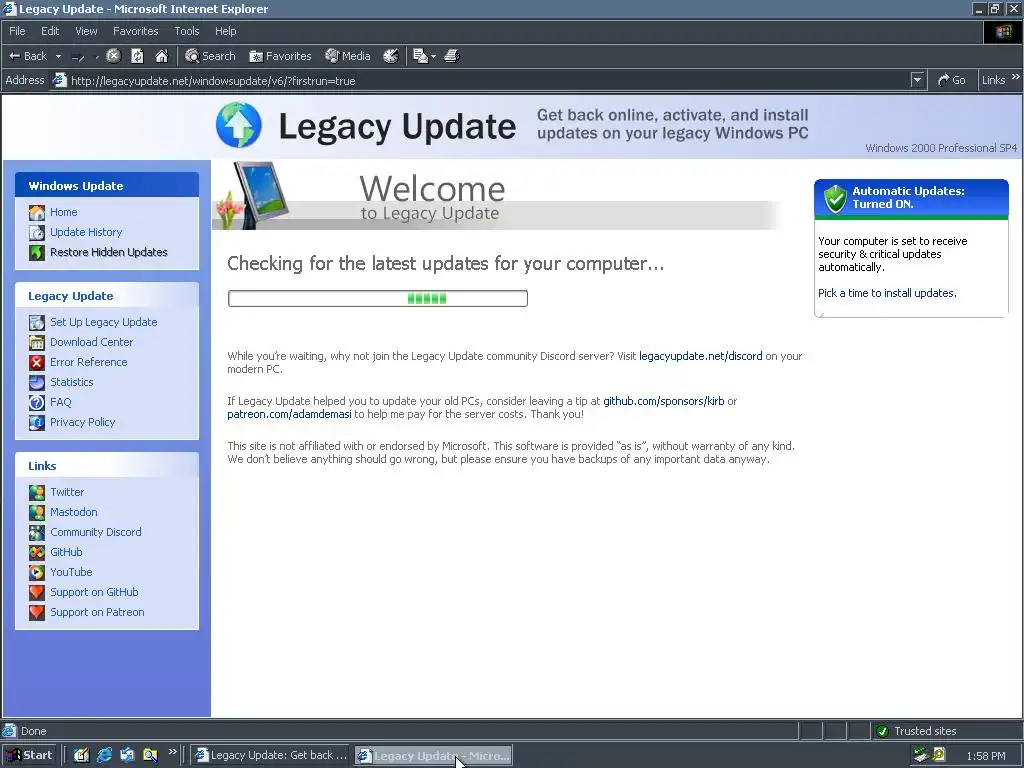
Task: Click the red X Error Reference icon
Action: tap(37, 362)
